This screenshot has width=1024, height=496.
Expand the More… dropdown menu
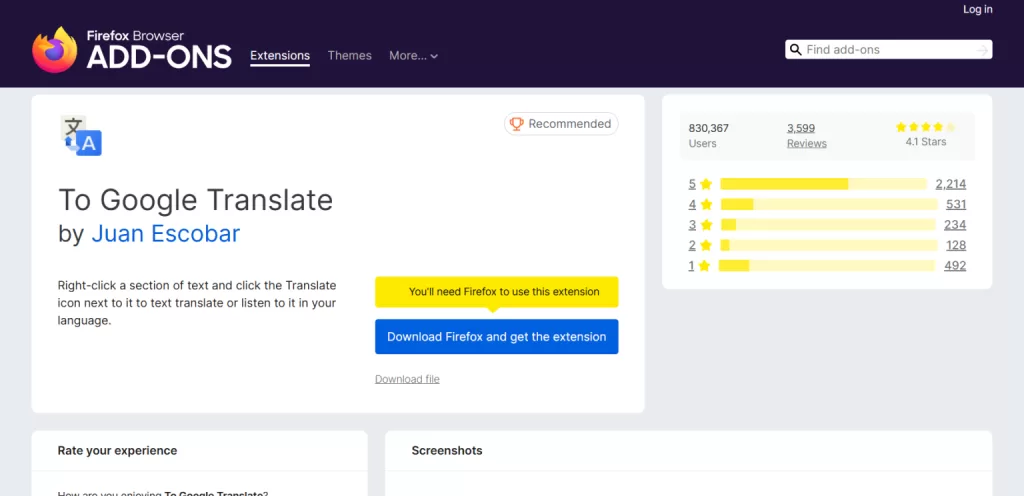(x=413, y=56)
